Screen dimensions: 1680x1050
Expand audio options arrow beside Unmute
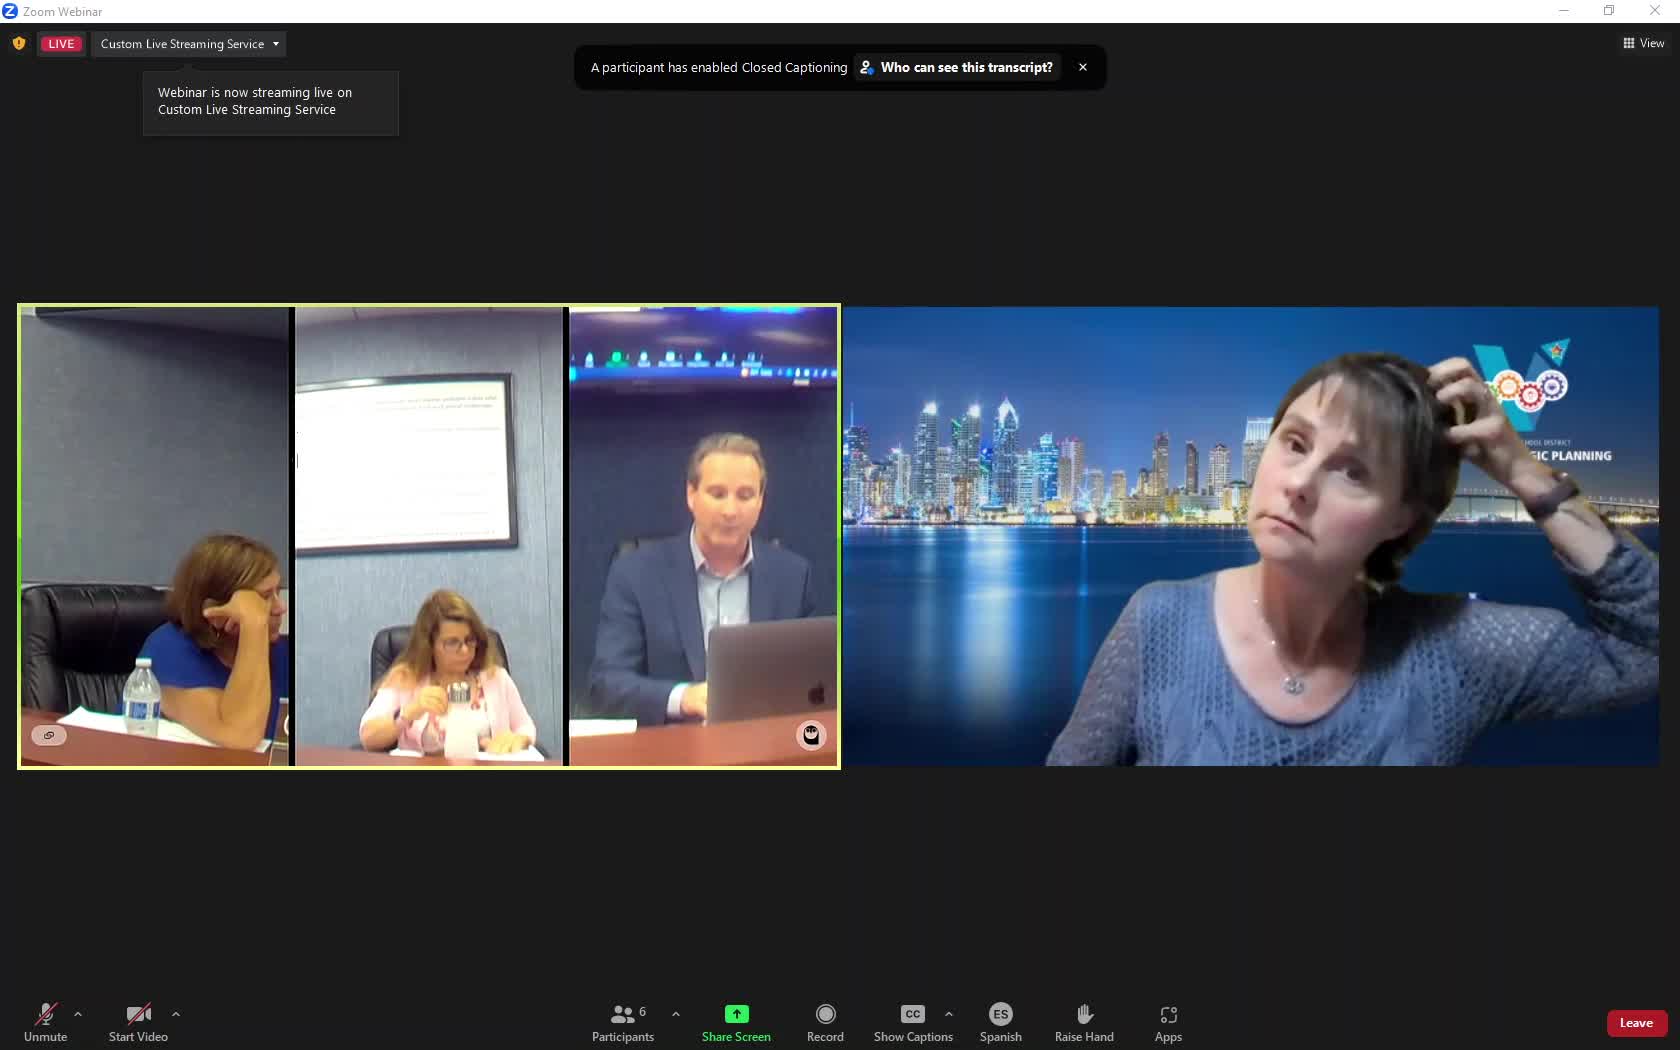[78, 1014]
